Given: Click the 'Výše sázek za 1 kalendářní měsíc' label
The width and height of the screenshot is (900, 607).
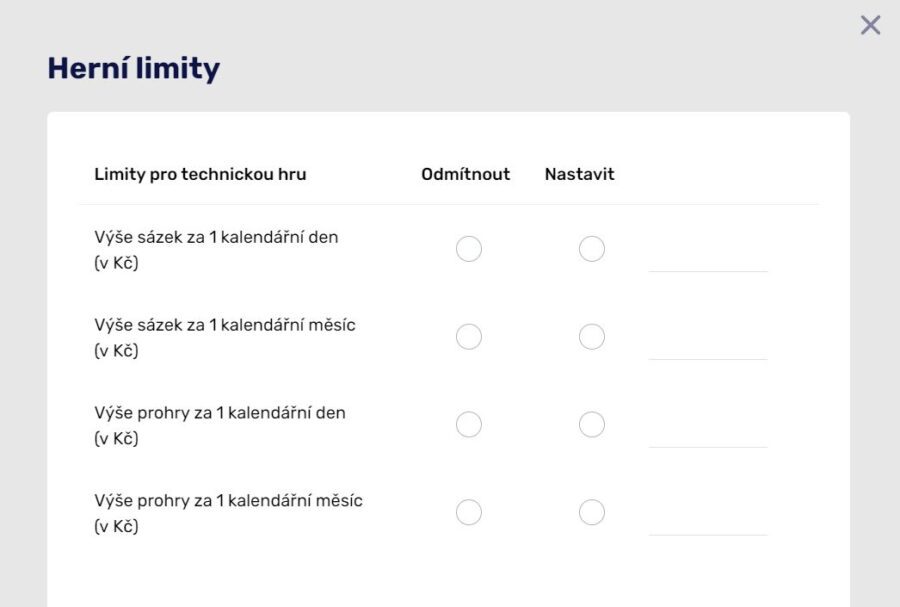Looking at the screenshot, I should click(x=225, y=325).
